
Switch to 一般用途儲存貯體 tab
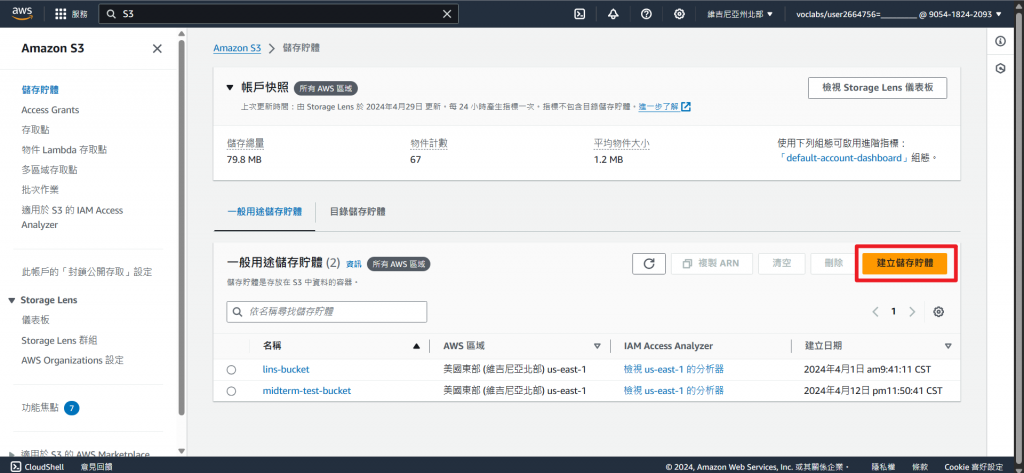(264, 212)
